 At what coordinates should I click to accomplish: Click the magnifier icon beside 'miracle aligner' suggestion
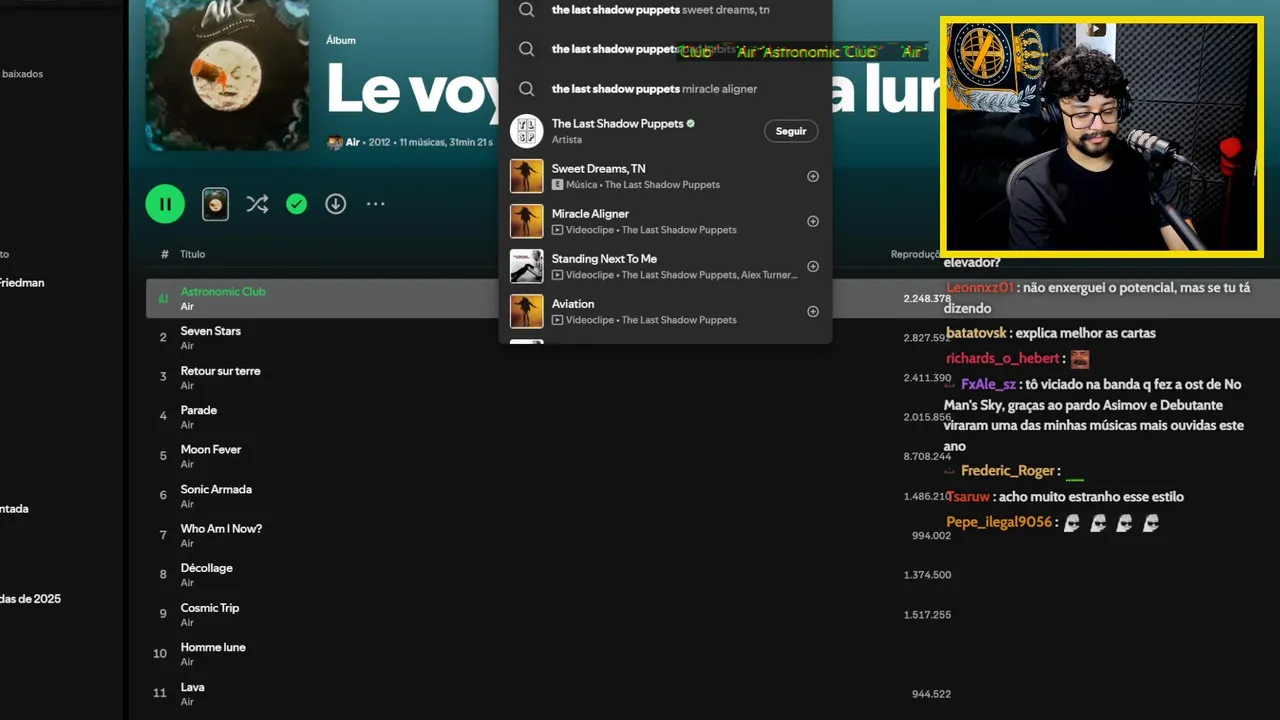click(527, 89)
